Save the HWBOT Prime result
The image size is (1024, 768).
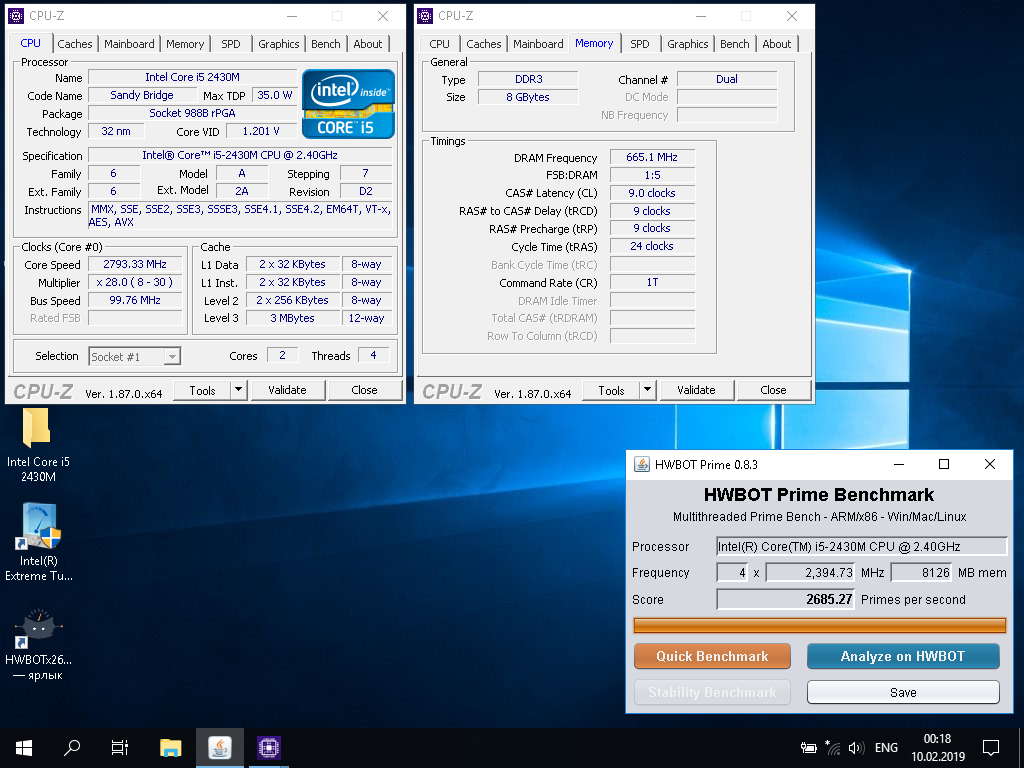[903, 692]
